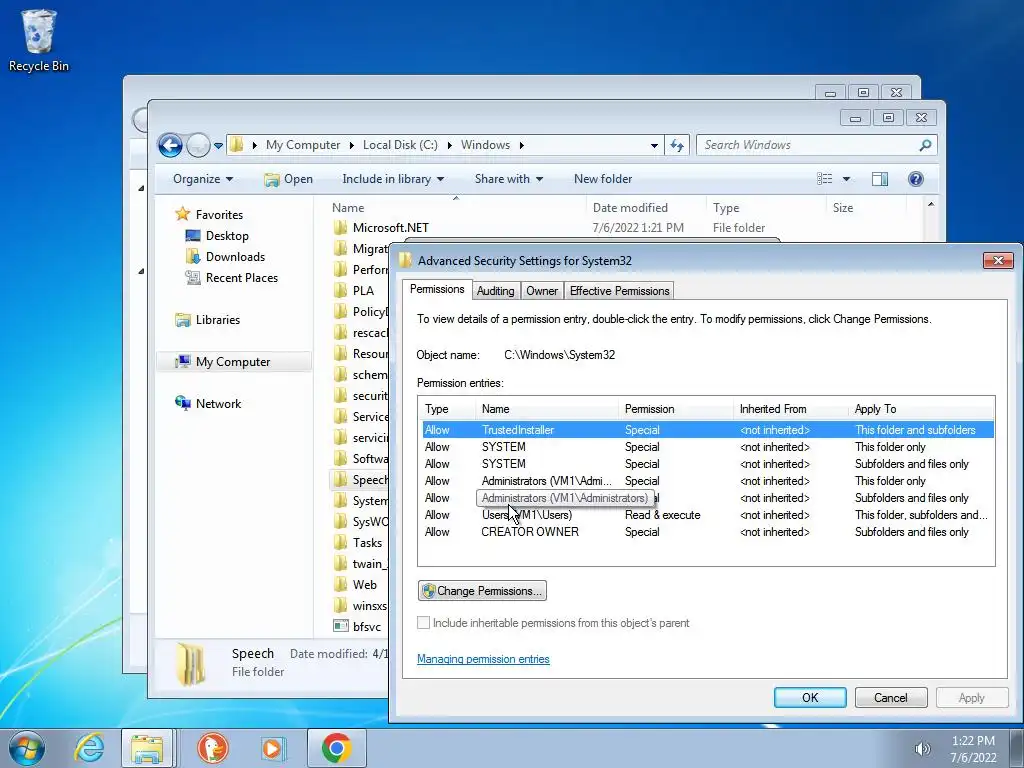Open Downloads in Favorites
The image size is (1024, 768).
pos(235,257)
